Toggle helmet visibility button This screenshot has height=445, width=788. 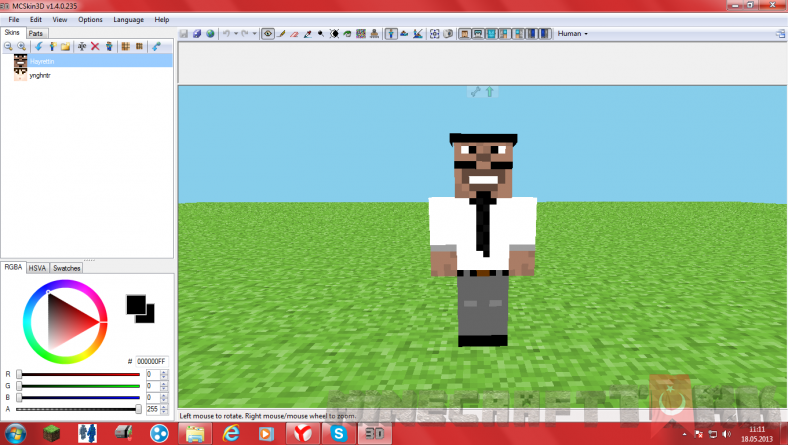[x=477, y=34]
